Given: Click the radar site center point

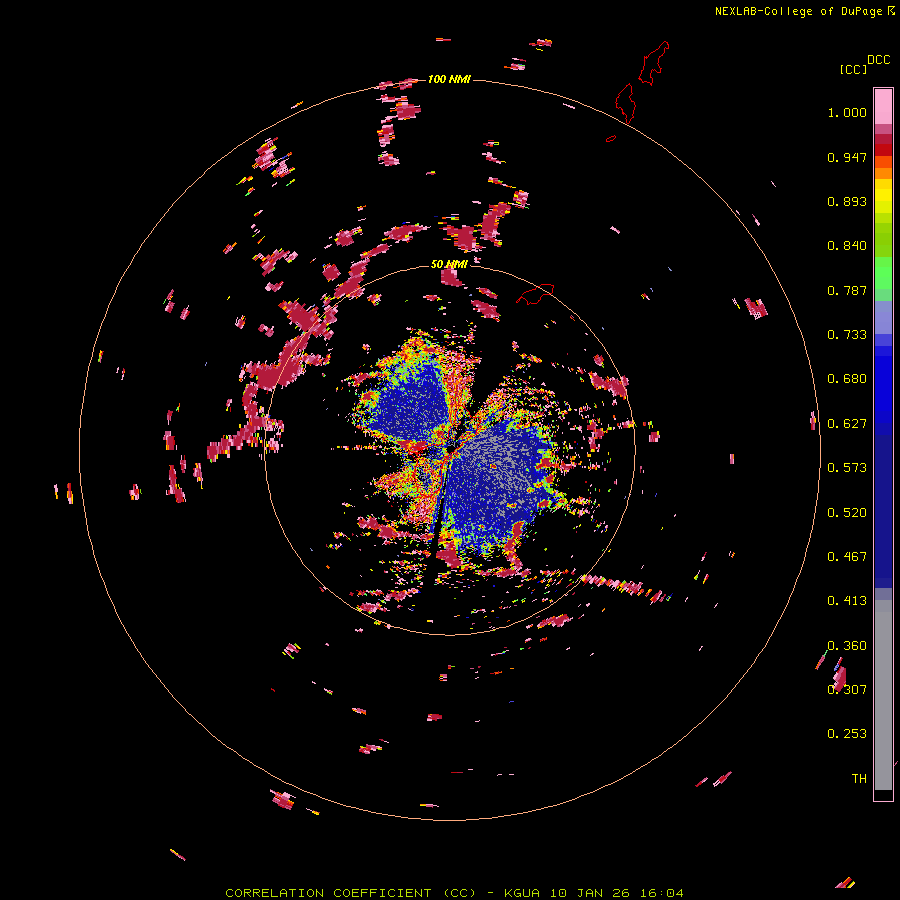Looking at the screenshot, I should point(451,447).
